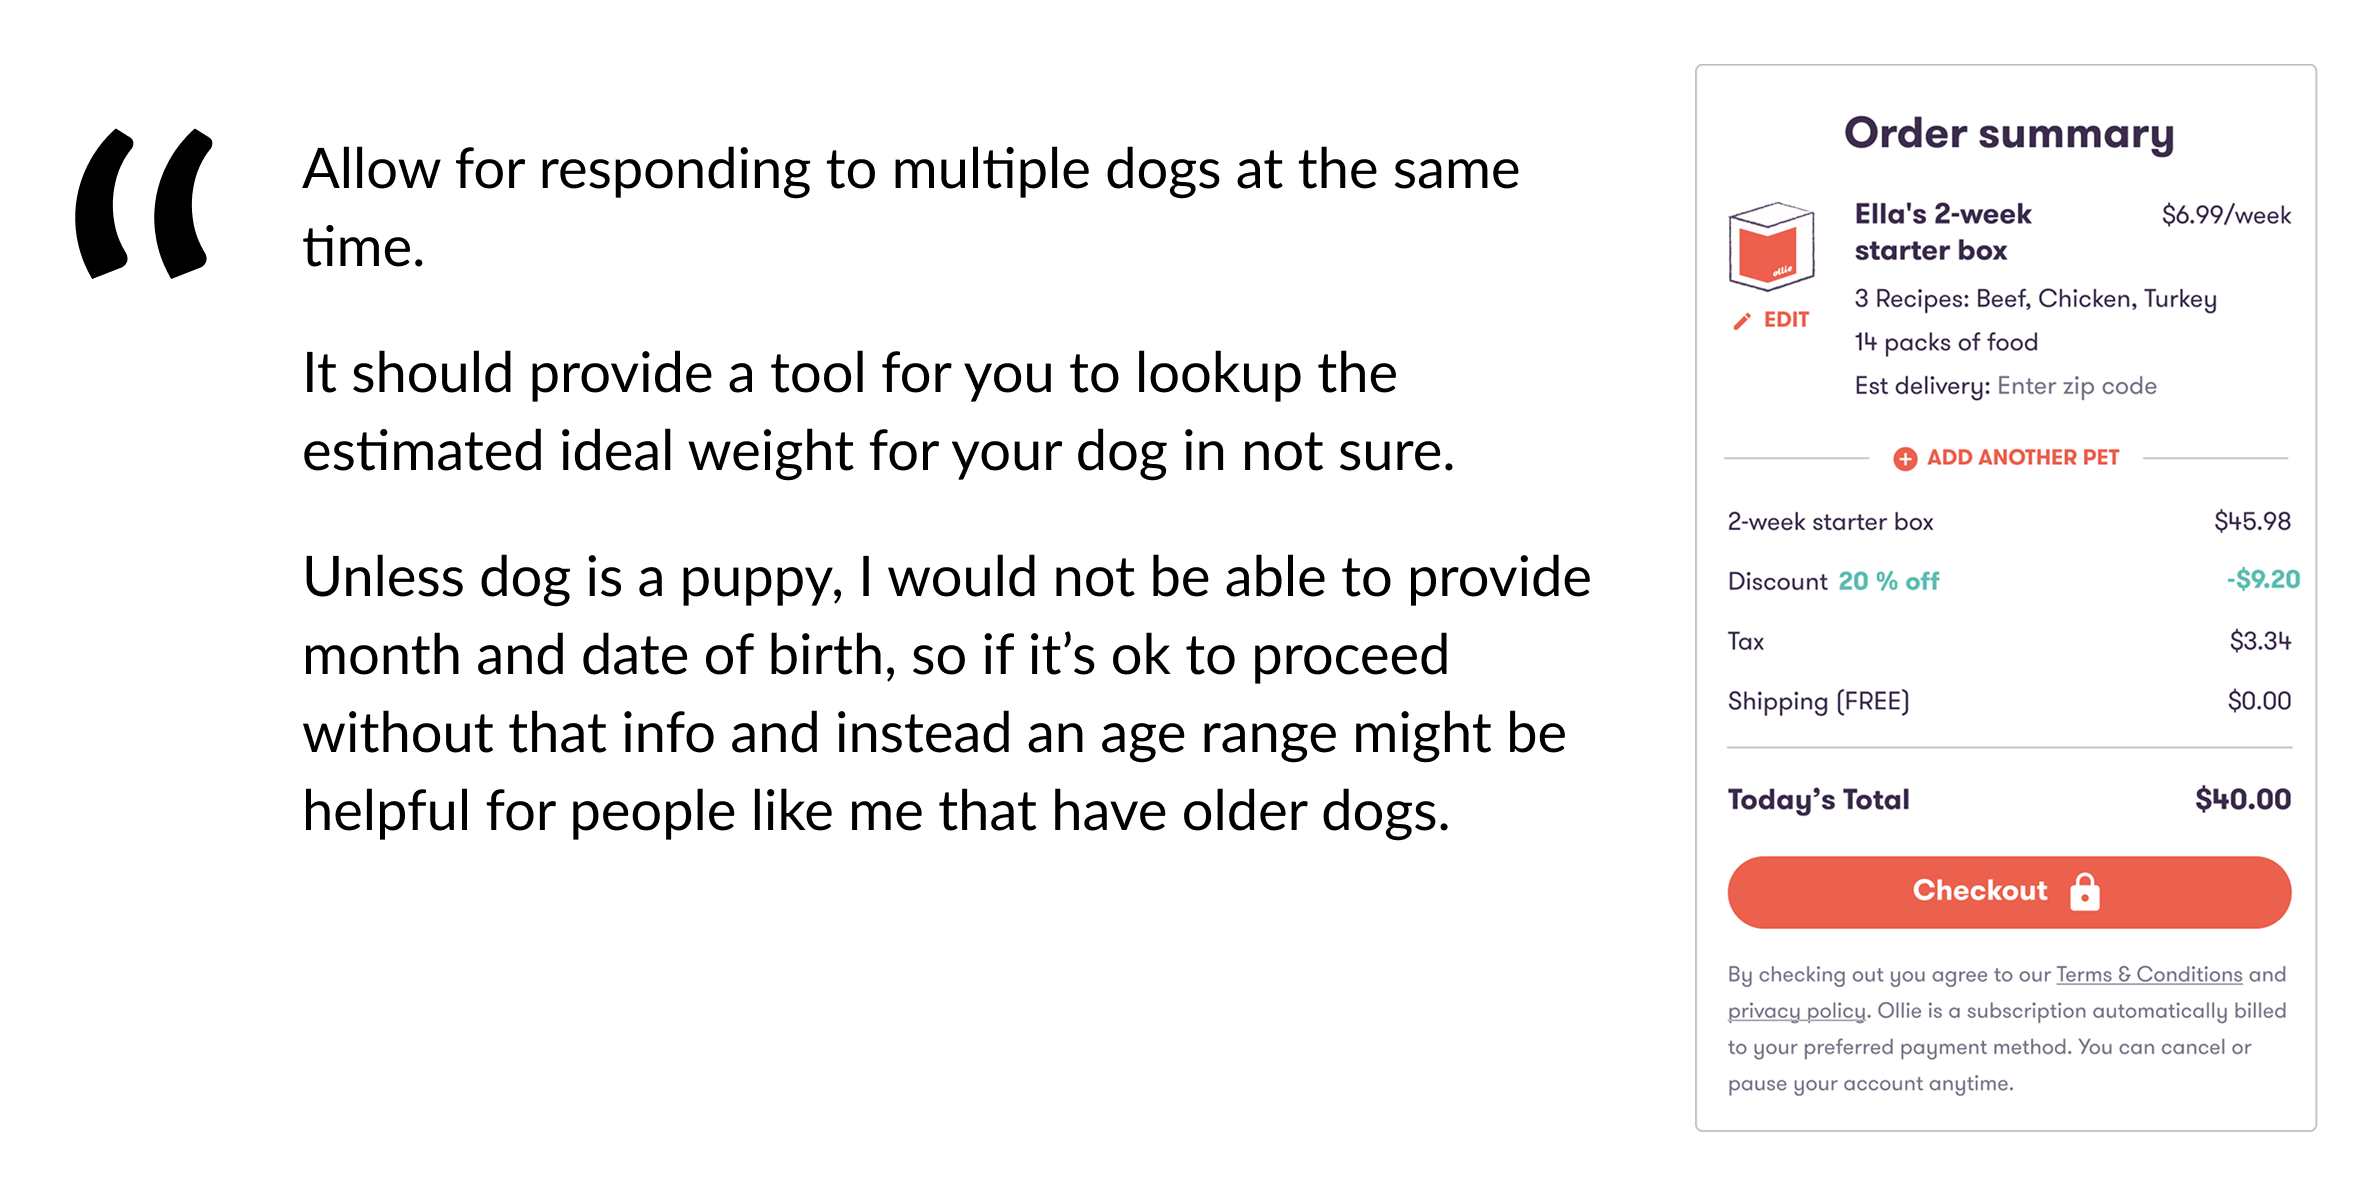Click the red starter box icon
The height and width of the screenshot is (1200, 2368).
(x=1771, y=246)
